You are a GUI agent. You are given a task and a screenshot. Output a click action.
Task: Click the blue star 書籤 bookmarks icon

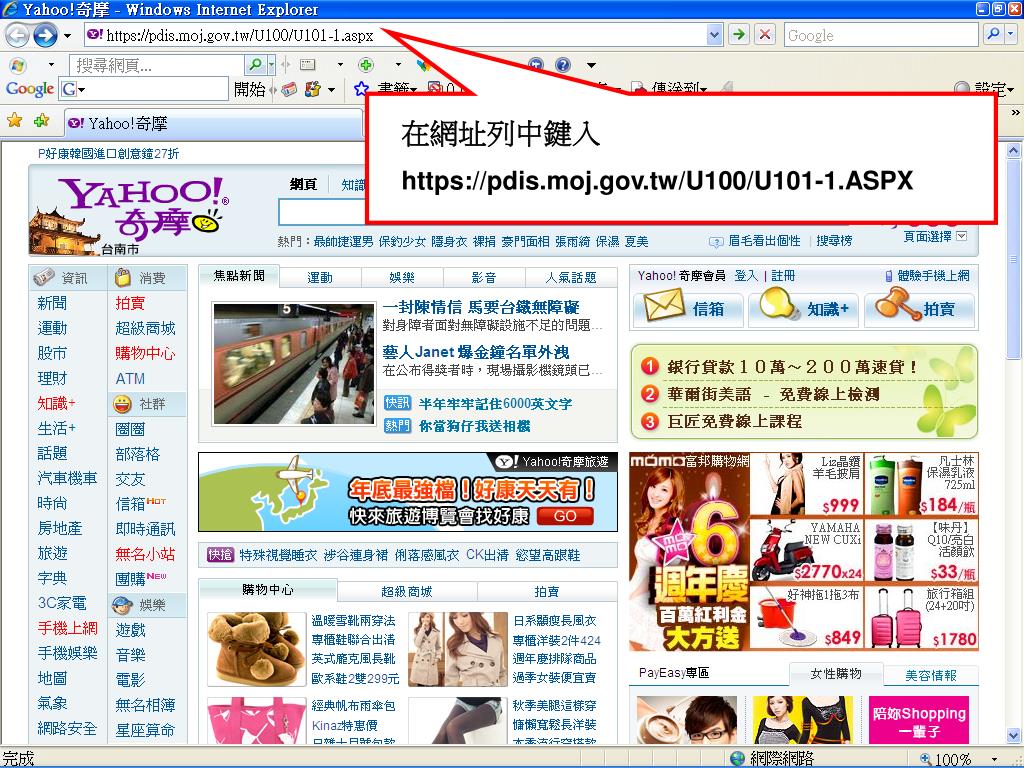point(360,89)
